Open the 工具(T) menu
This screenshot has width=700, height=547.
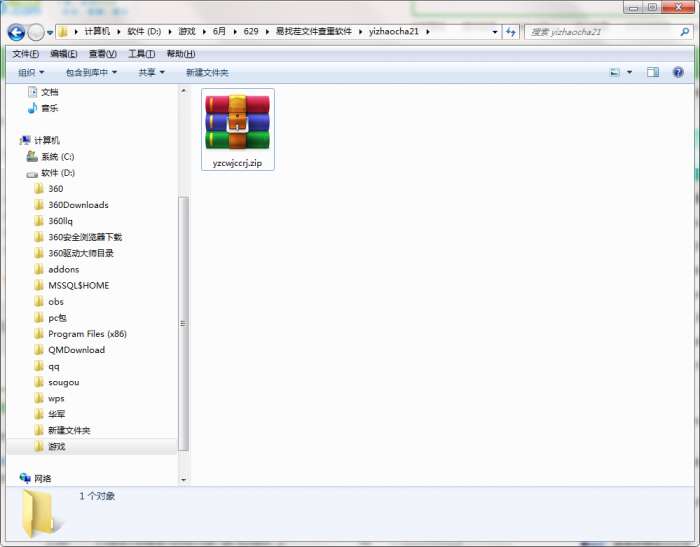pos(141,53)
